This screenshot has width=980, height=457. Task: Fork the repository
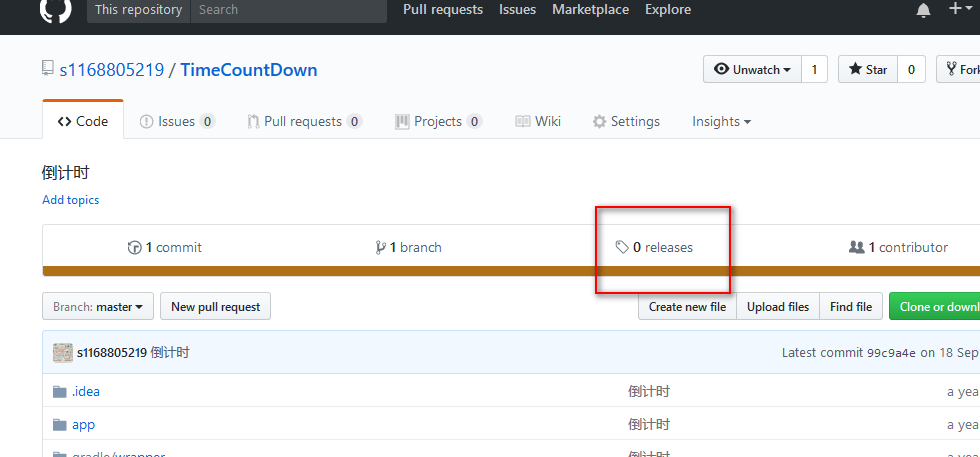(x=958, y=69)
